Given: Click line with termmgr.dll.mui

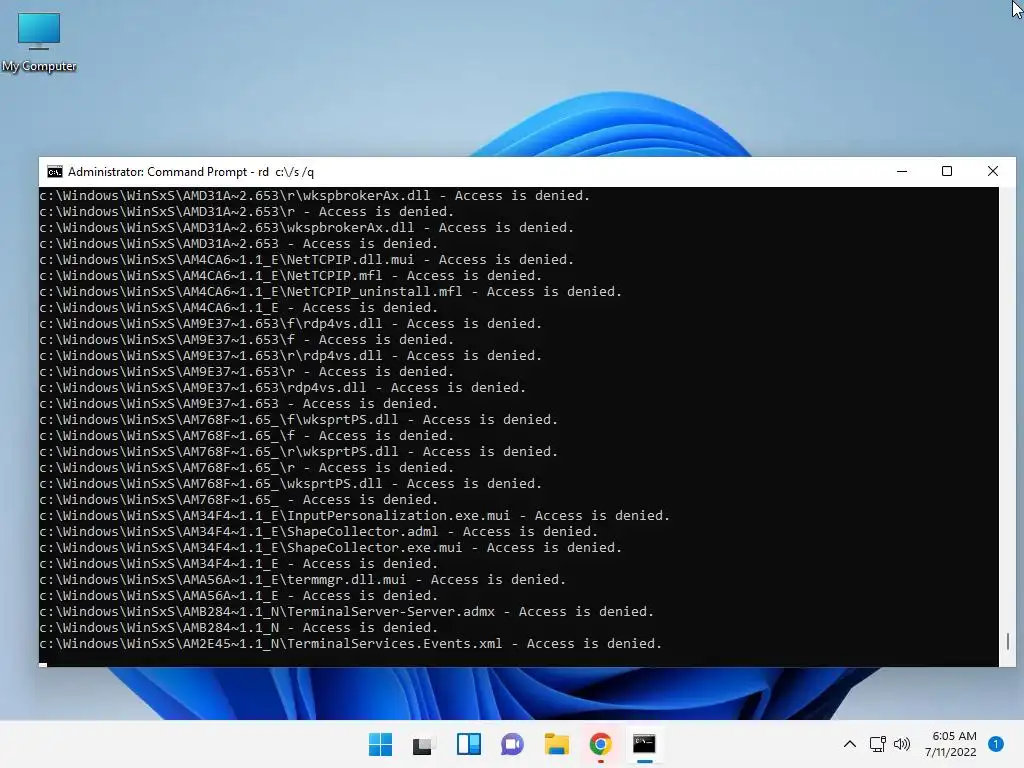Looking at the screenshot, I should [x=302, y=580].
